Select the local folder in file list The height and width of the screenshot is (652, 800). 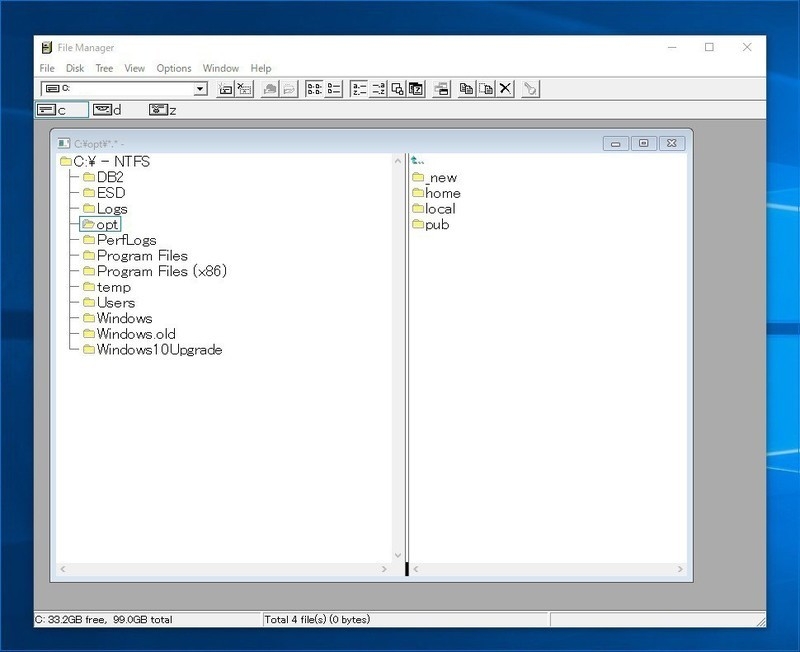(x=434, y=209)
